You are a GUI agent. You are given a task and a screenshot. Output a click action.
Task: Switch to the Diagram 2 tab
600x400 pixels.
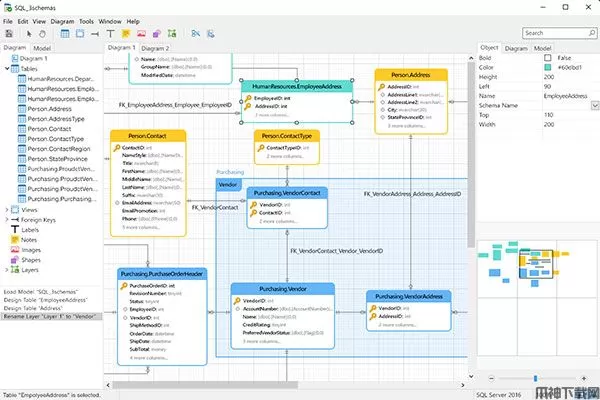[154, 47]
